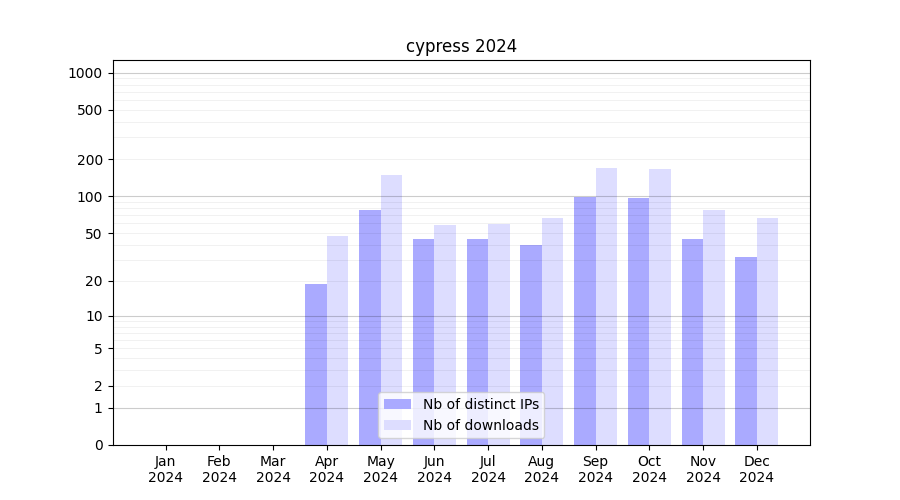Click the 'Nb of downloads' legend swatch
Image resolution: width=900 pixels, height=500 pixels.
pos(397,425)
